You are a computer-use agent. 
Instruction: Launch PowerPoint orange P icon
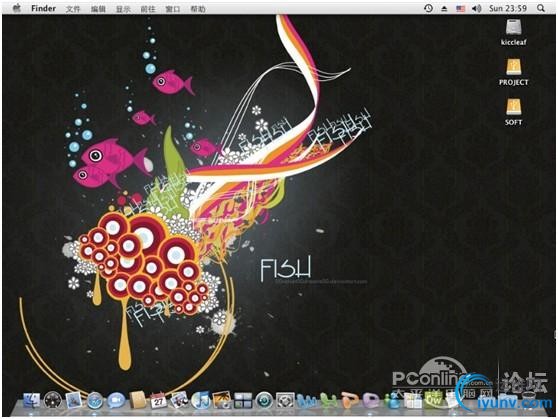tap(349, 401)
